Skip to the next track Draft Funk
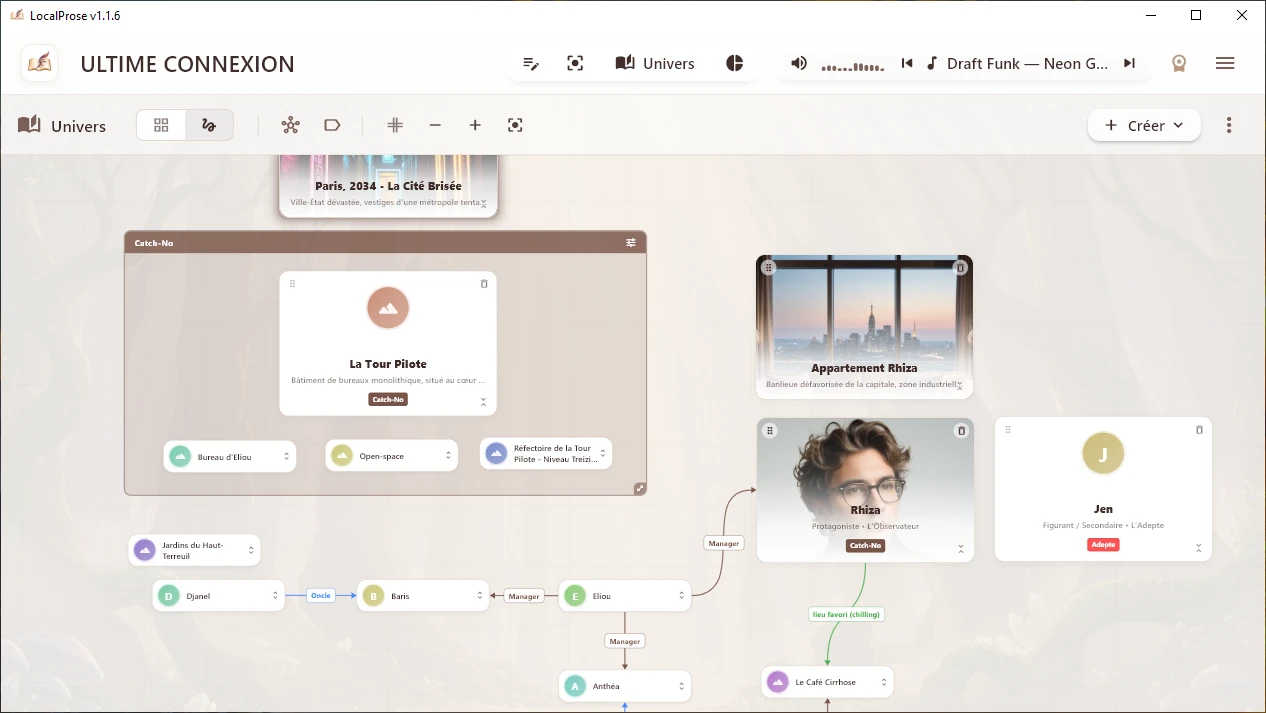 1130,62
